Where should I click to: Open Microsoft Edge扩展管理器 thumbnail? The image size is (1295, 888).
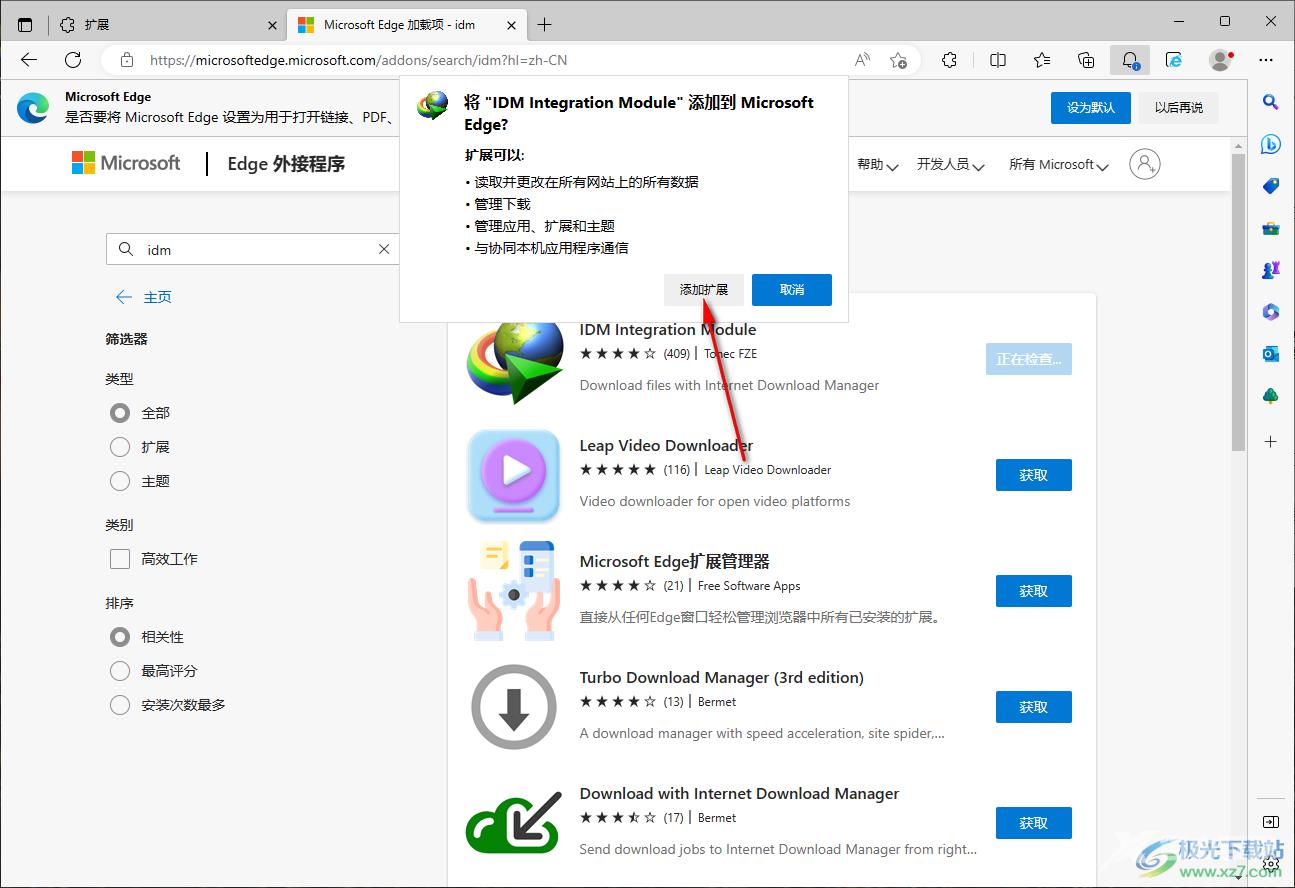514,591
